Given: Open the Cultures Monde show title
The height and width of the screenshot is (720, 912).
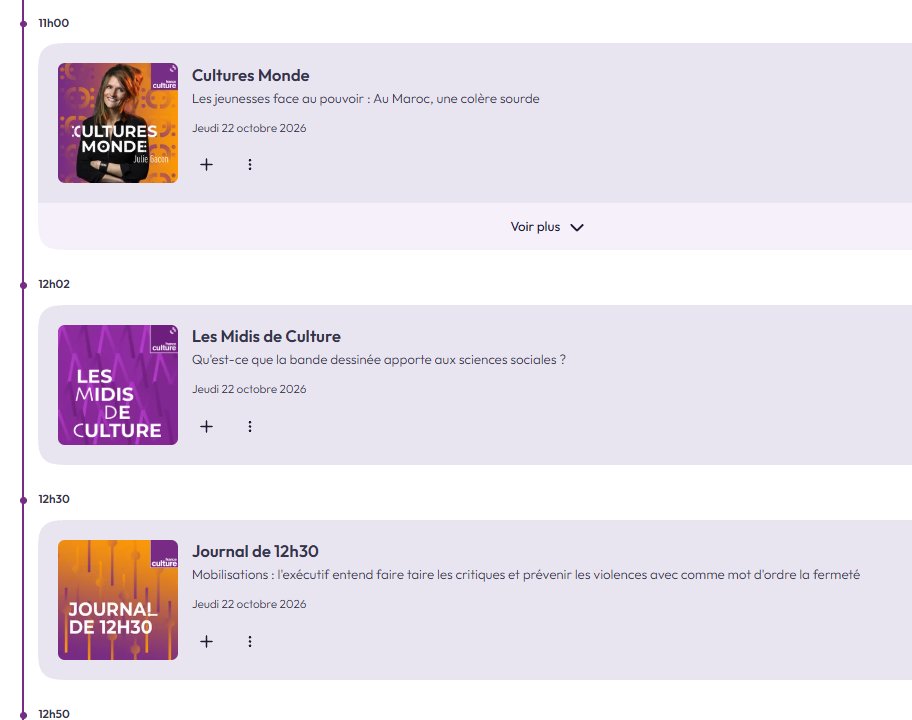Looking at the screenshot, I should (x=251, y=76).
